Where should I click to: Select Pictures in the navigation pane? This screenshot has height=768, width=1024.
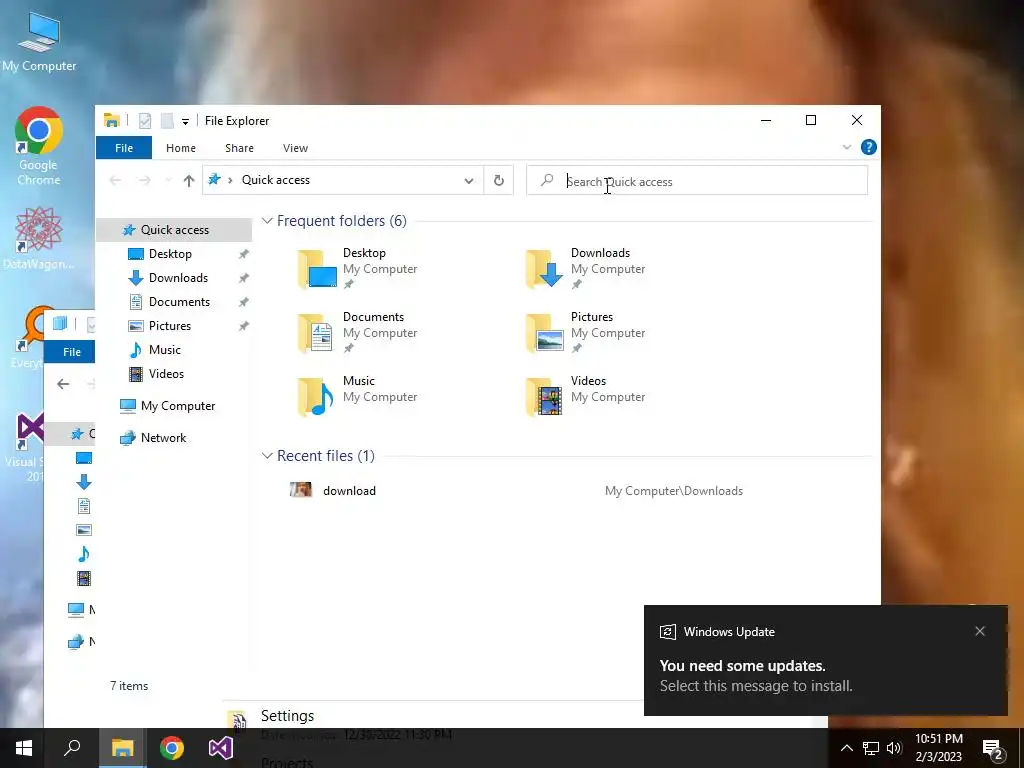(x=169, y=326)
